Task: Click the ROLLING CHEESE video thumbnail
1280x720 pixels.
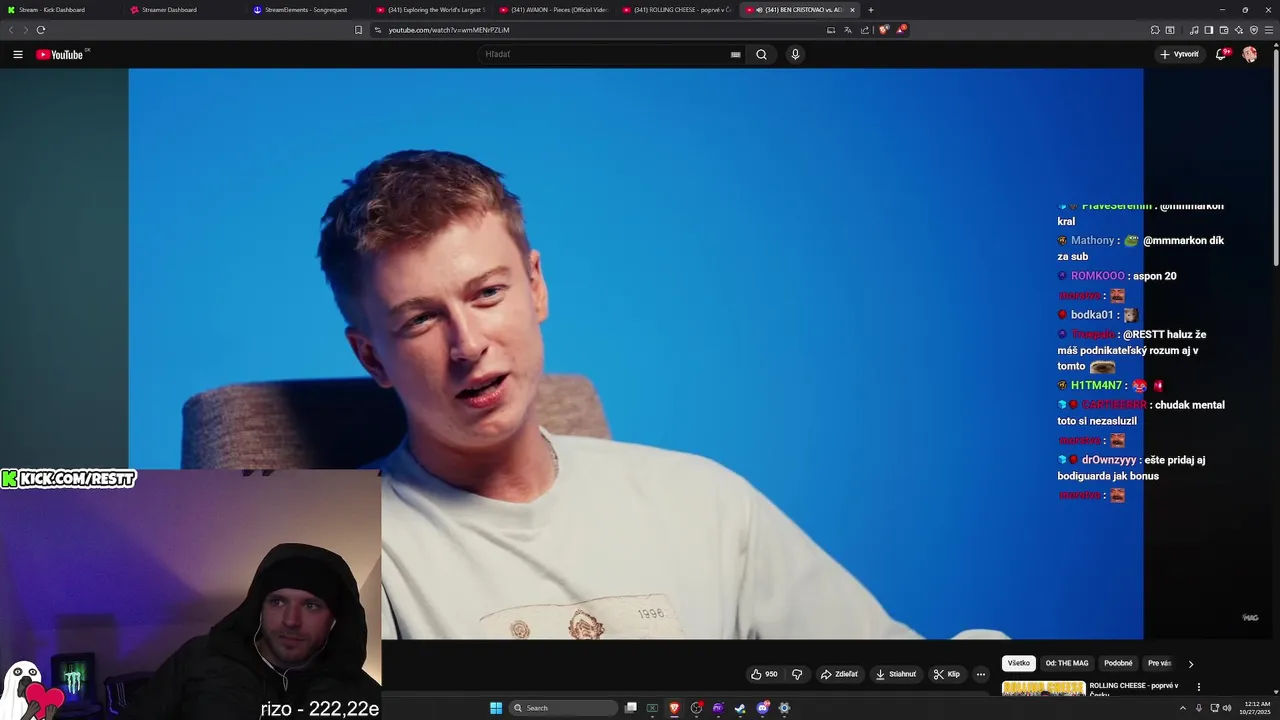Action: [x=1043, y=688]
